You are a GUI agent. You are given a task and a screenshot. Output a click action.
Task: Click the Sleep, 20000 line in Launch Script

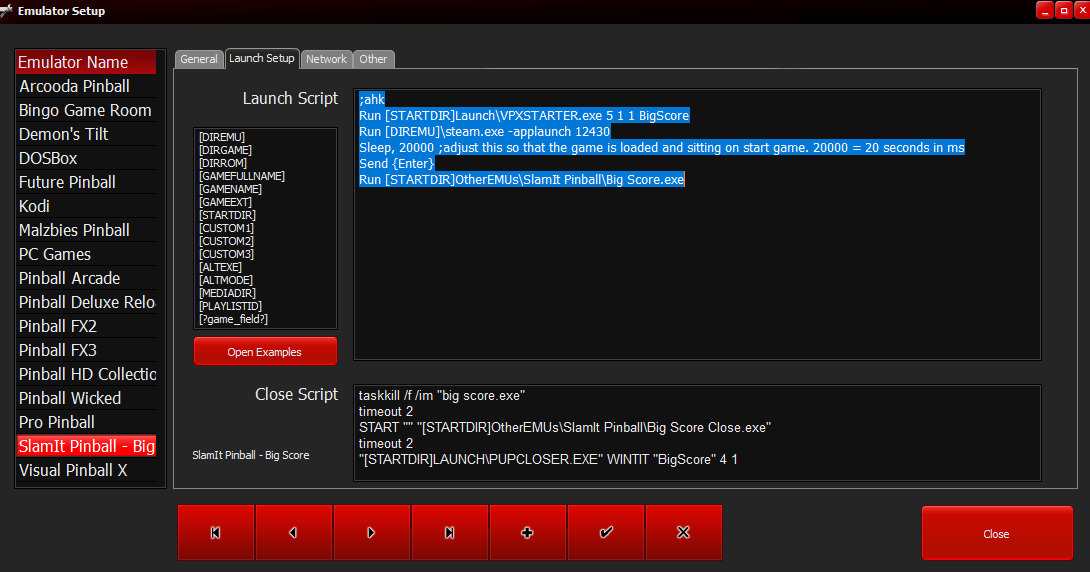661,148
